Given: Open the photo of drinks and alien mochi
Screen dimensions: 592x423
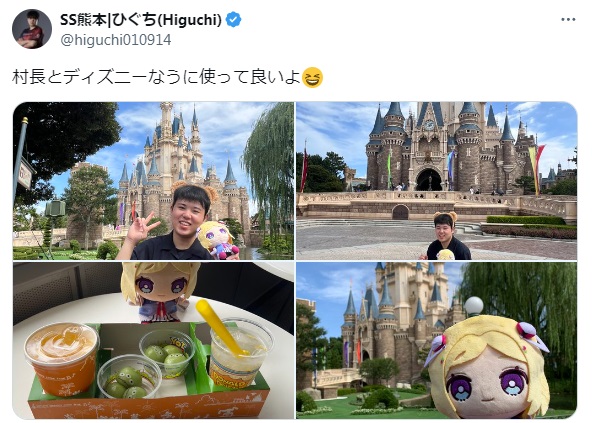Looking at the screenshot, I should (x=153, y=341).
